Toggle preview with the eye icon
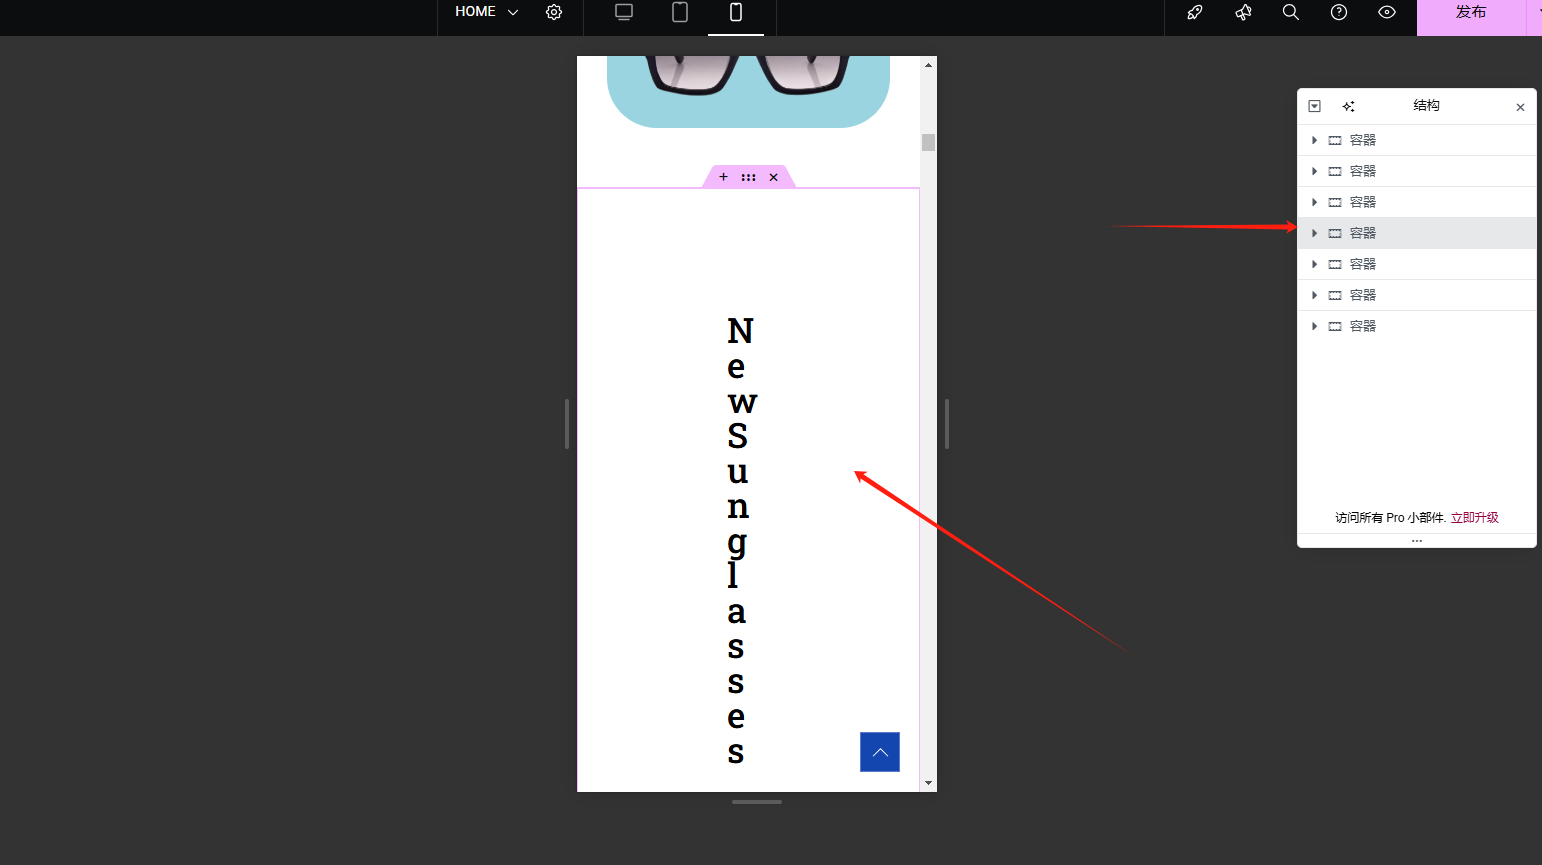The height and width of the screenshot is (865, 1542). 1387,12
